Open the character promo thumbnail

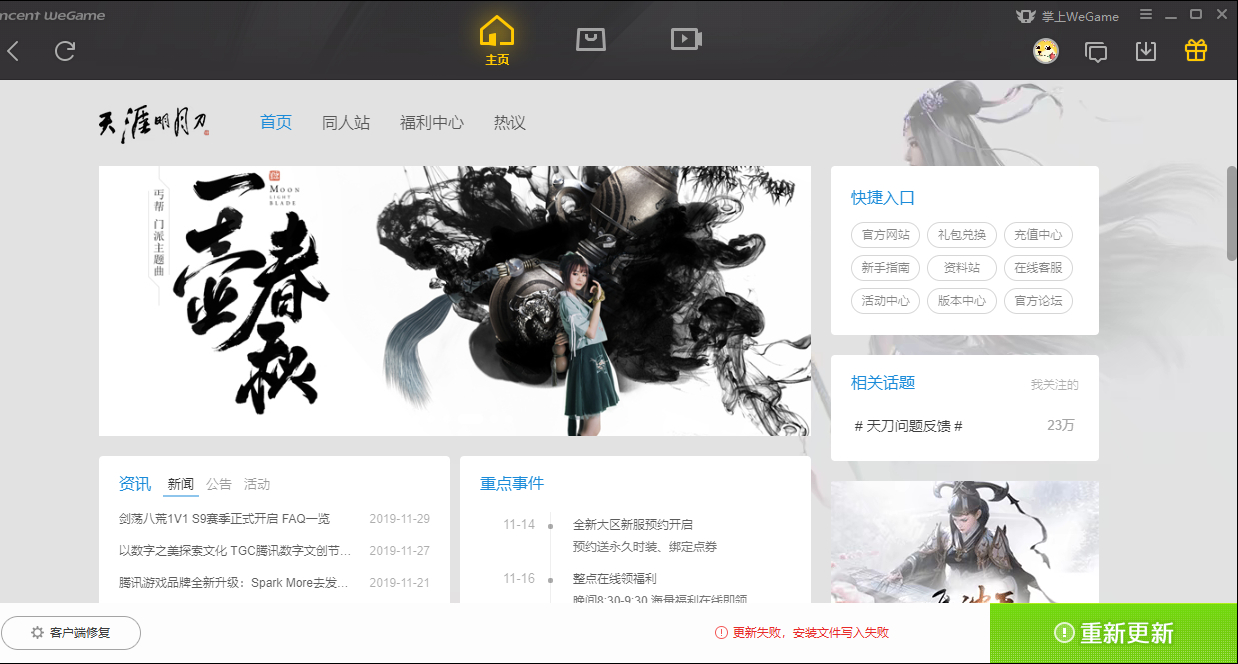coord(965,542)
